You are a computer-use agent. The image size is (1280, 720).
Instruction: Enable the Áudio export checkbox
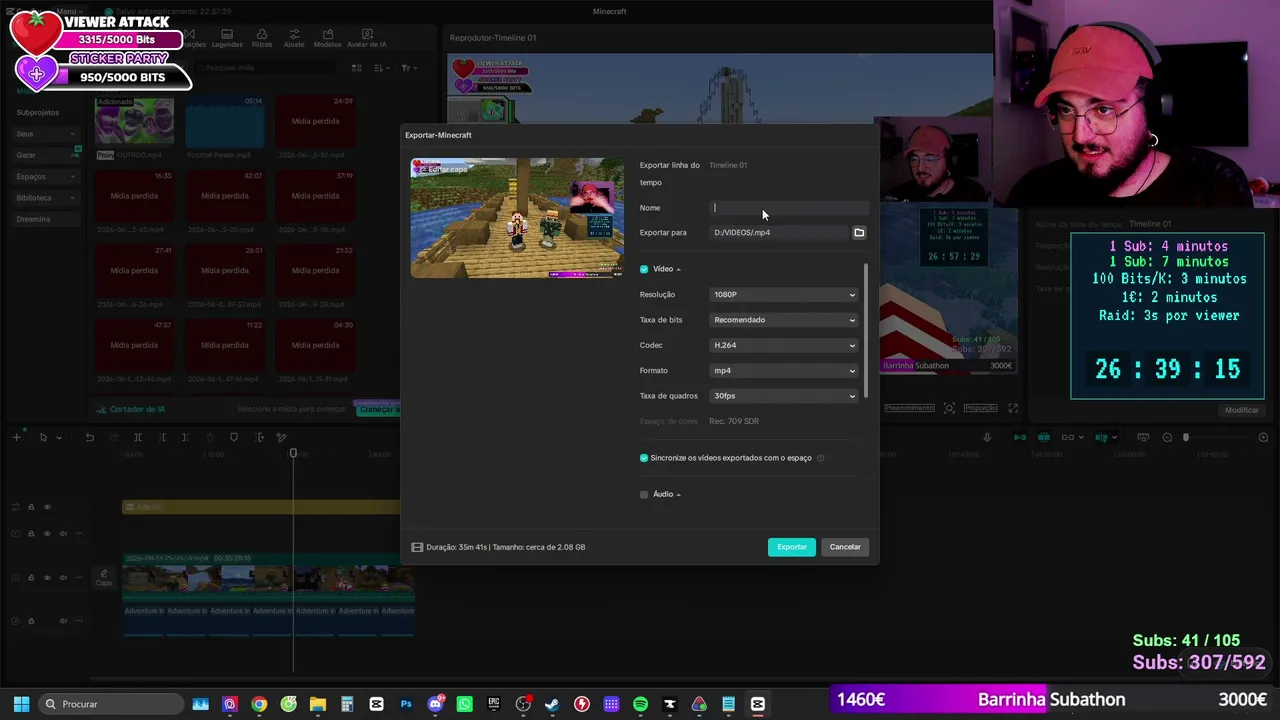644,494
